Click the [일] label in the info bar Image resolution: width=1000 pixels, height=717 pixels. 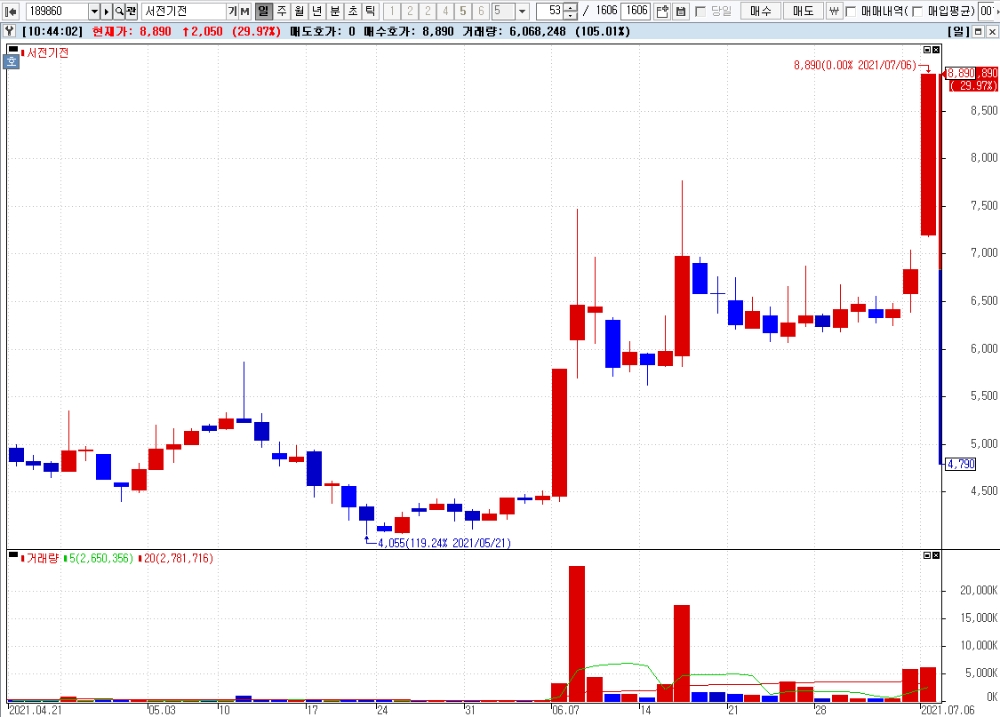click(x=958, y=31)
